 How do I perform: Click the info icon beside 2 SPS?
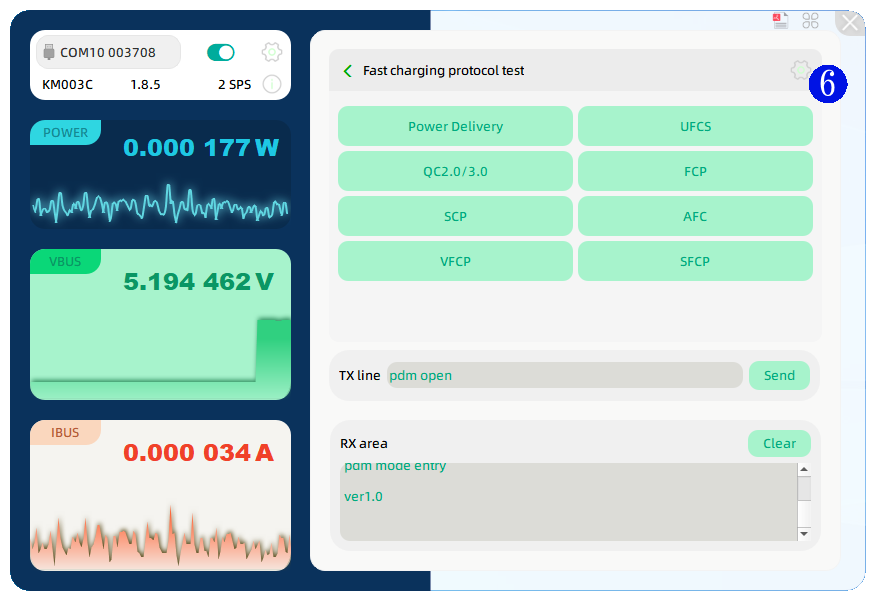(272, 84)
